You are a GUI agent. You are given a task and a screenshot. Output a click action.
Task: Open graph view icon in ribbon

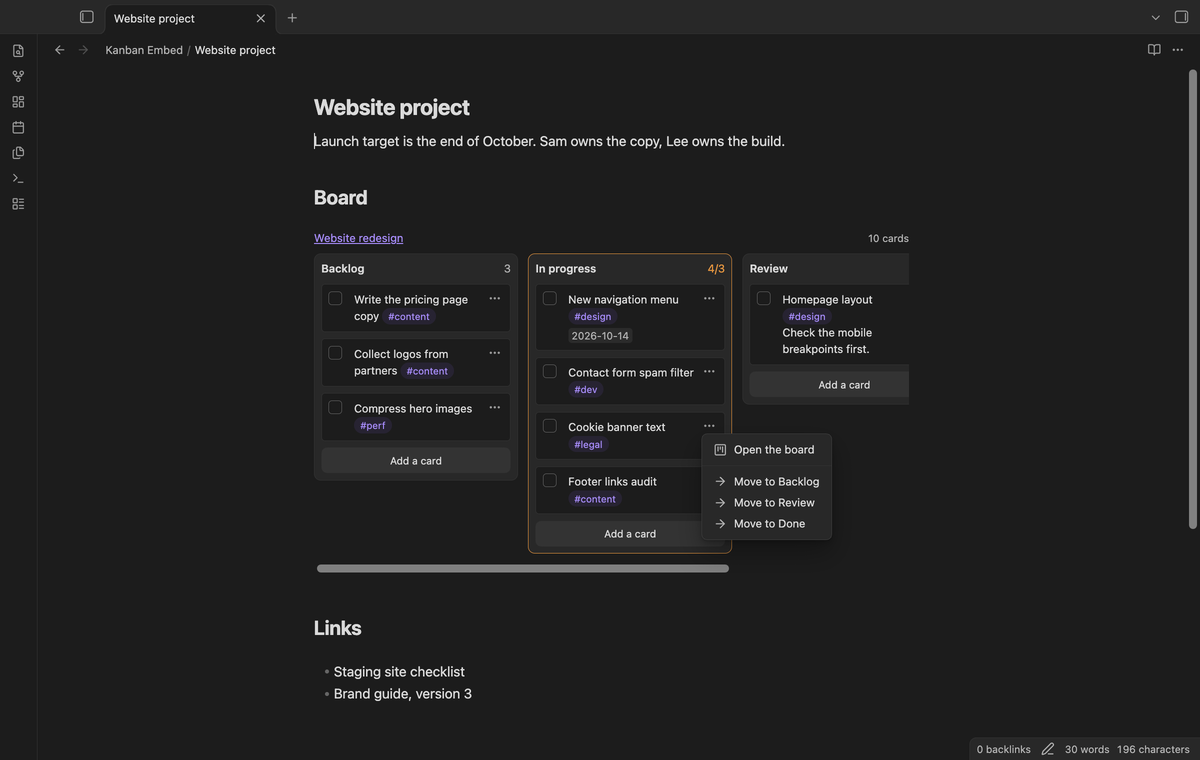[x=18, y=76]
